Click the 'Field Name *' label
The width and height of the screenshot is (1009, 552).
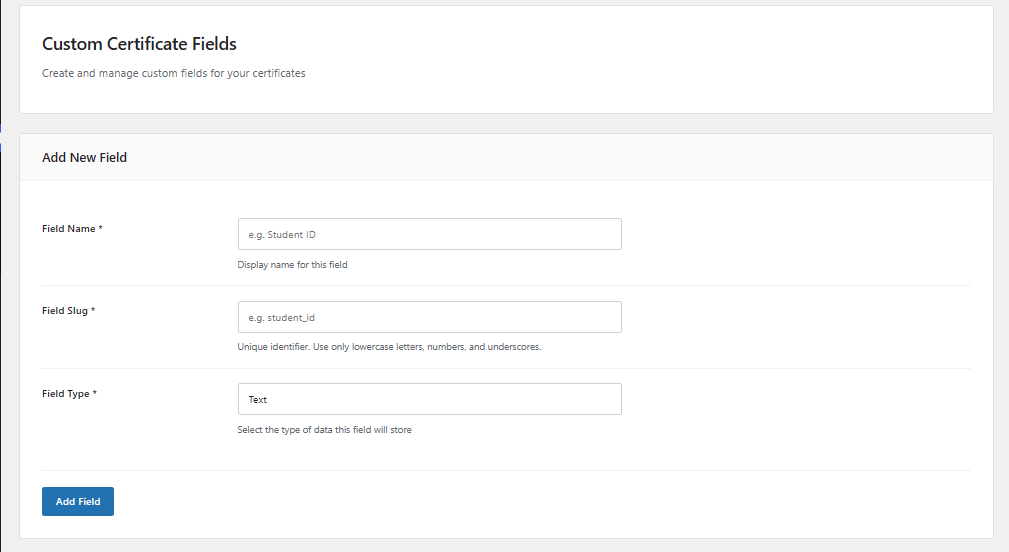pos(72,228)
